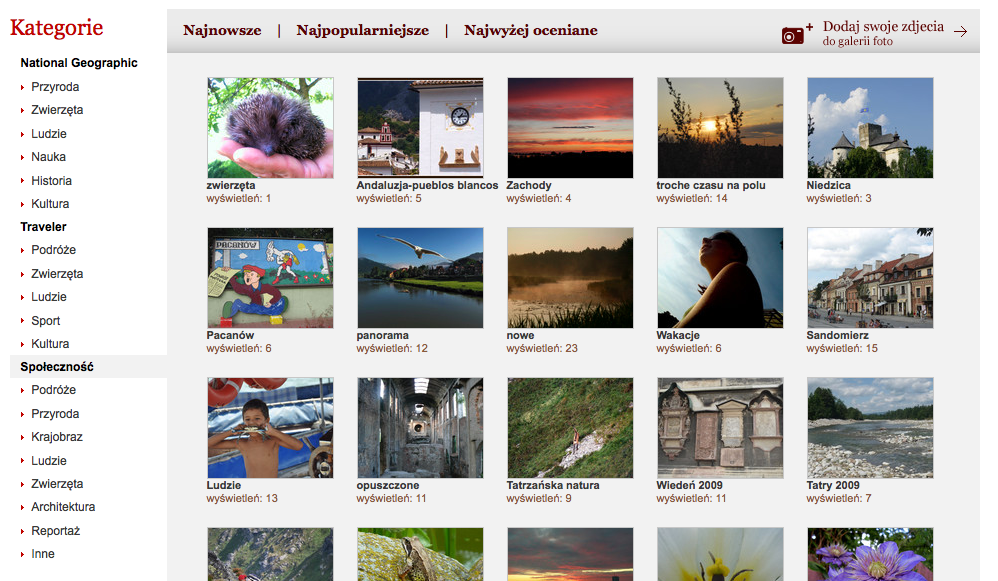Open the 'Wakacje' photo thumbnail
Viewport: 998px width, 581px height.
click(x=720, y=277)
